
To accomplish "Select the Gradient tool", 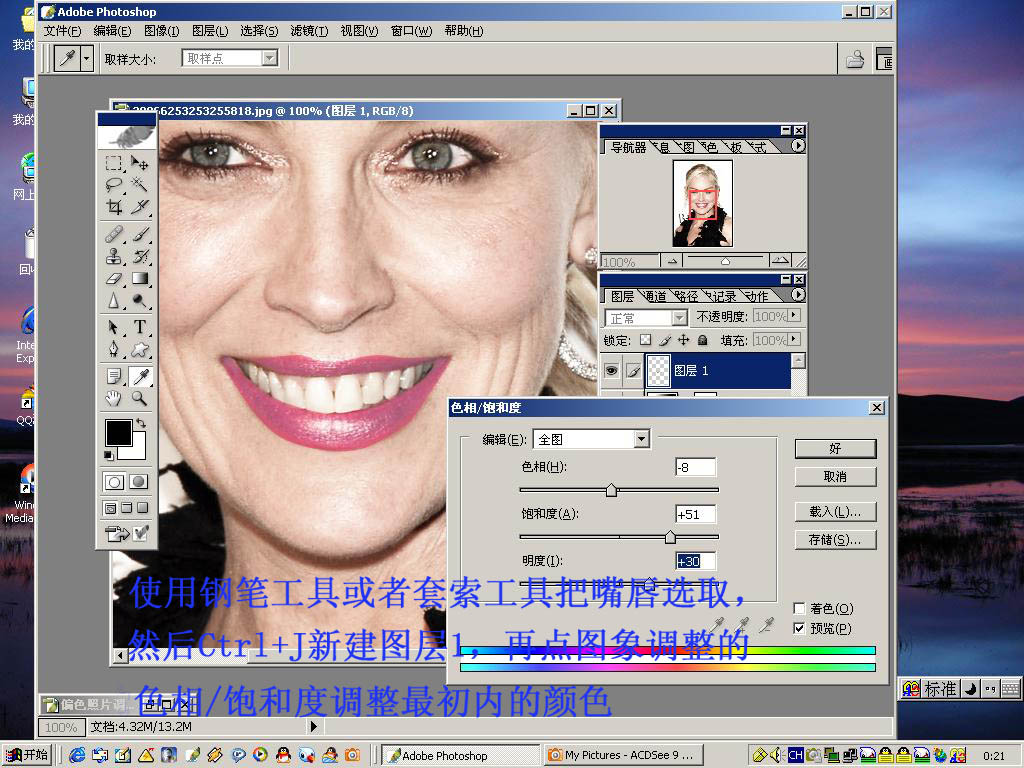I will (139, 278).
